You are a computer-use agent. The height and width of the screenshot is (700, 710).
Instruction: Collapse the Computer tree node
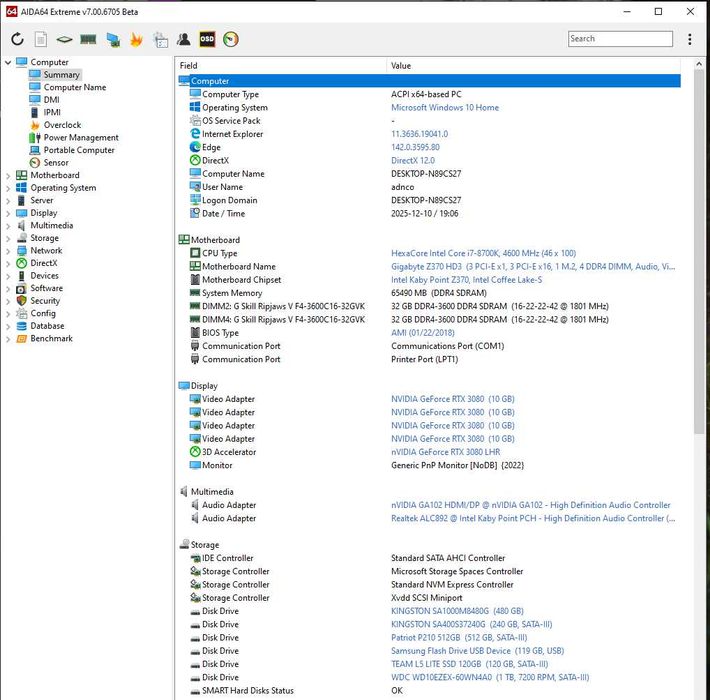(x=8, y=62)
